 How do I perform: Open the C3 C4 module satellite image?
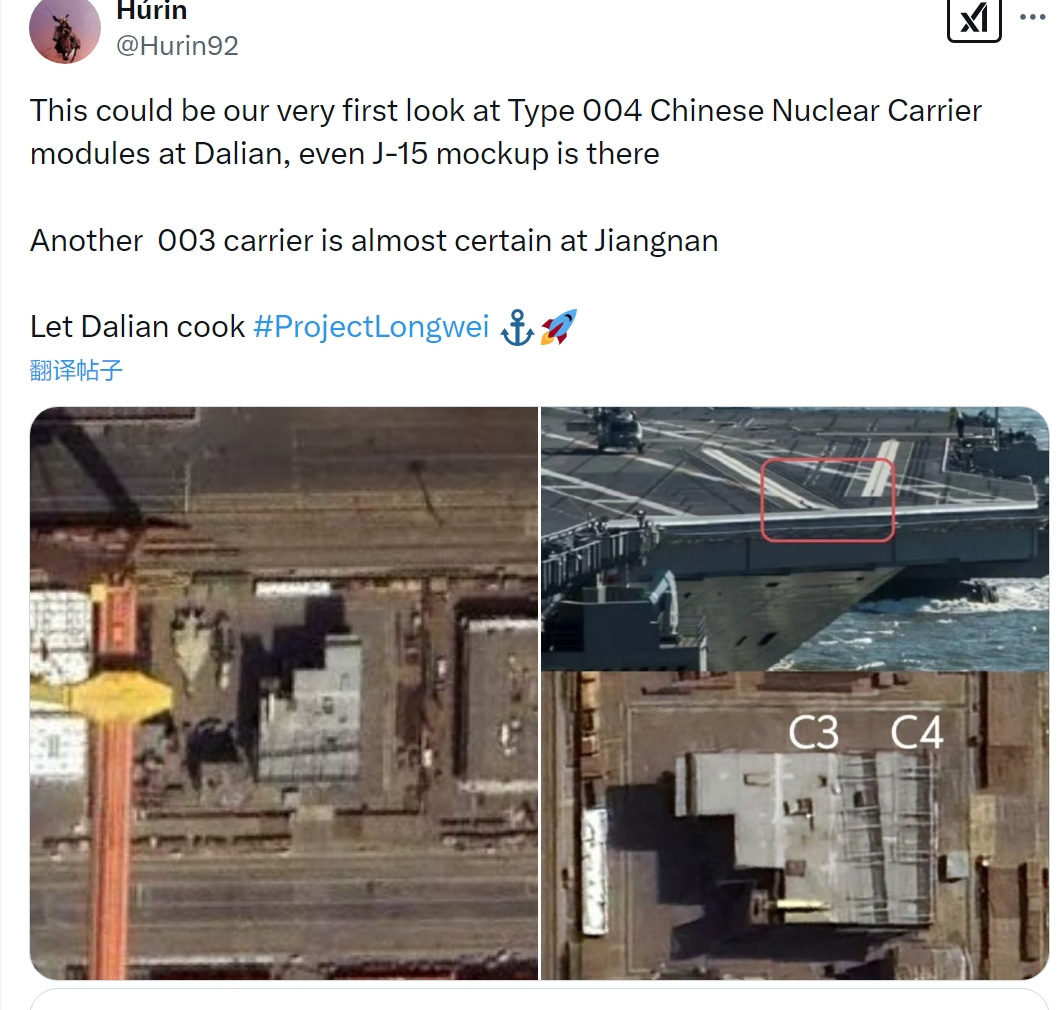[x=795, y=826]
